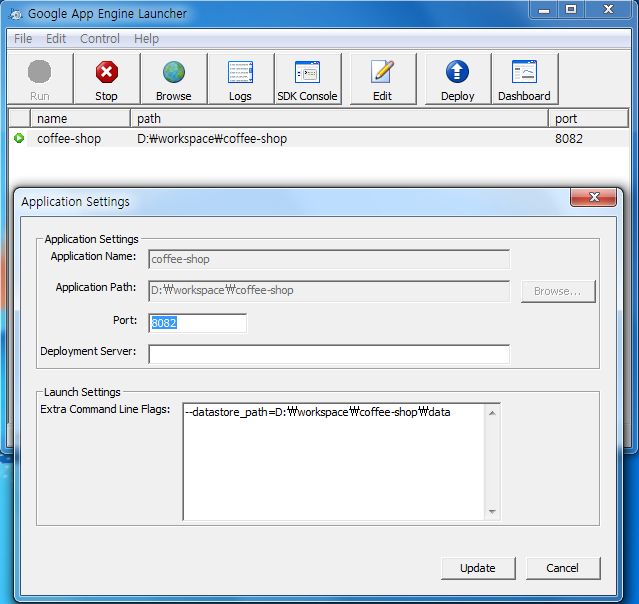Open the Help menu

point(146,39)
